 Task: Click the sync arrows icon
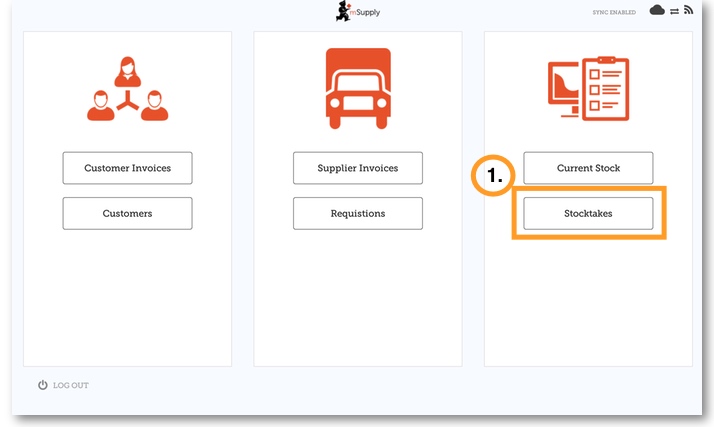[674, 11]
